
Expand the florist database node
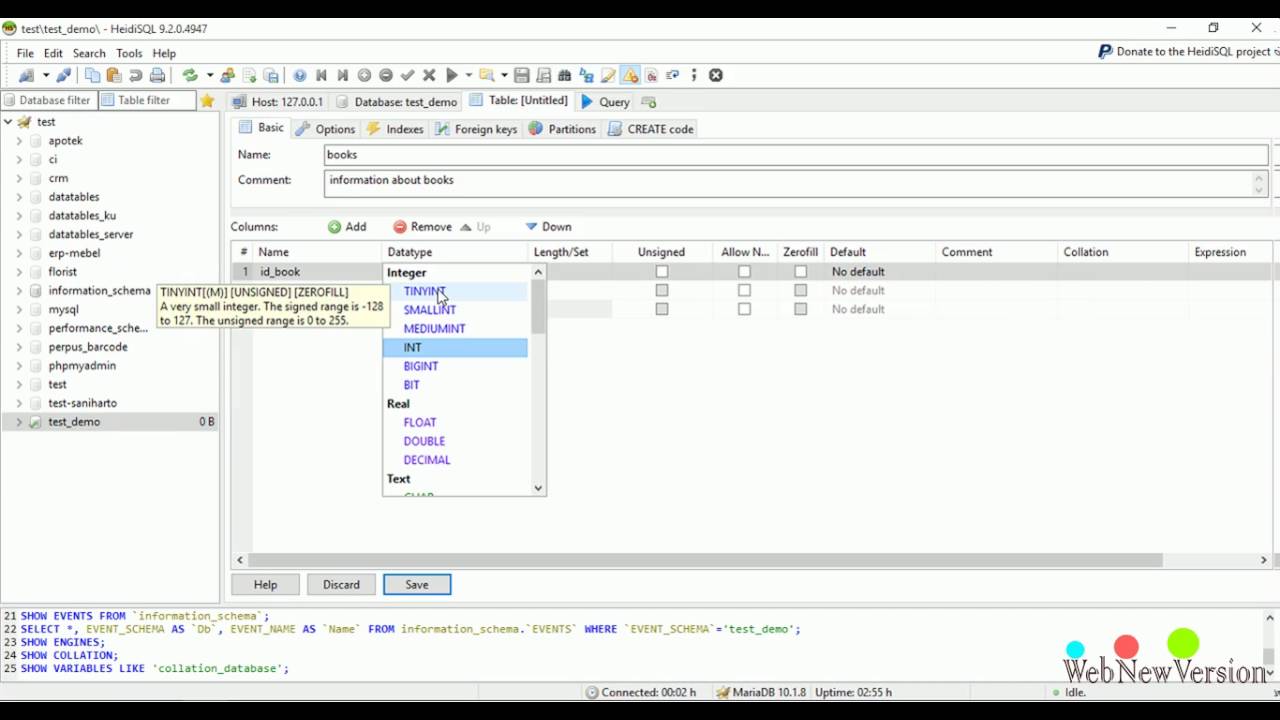(x=19, y=272)
